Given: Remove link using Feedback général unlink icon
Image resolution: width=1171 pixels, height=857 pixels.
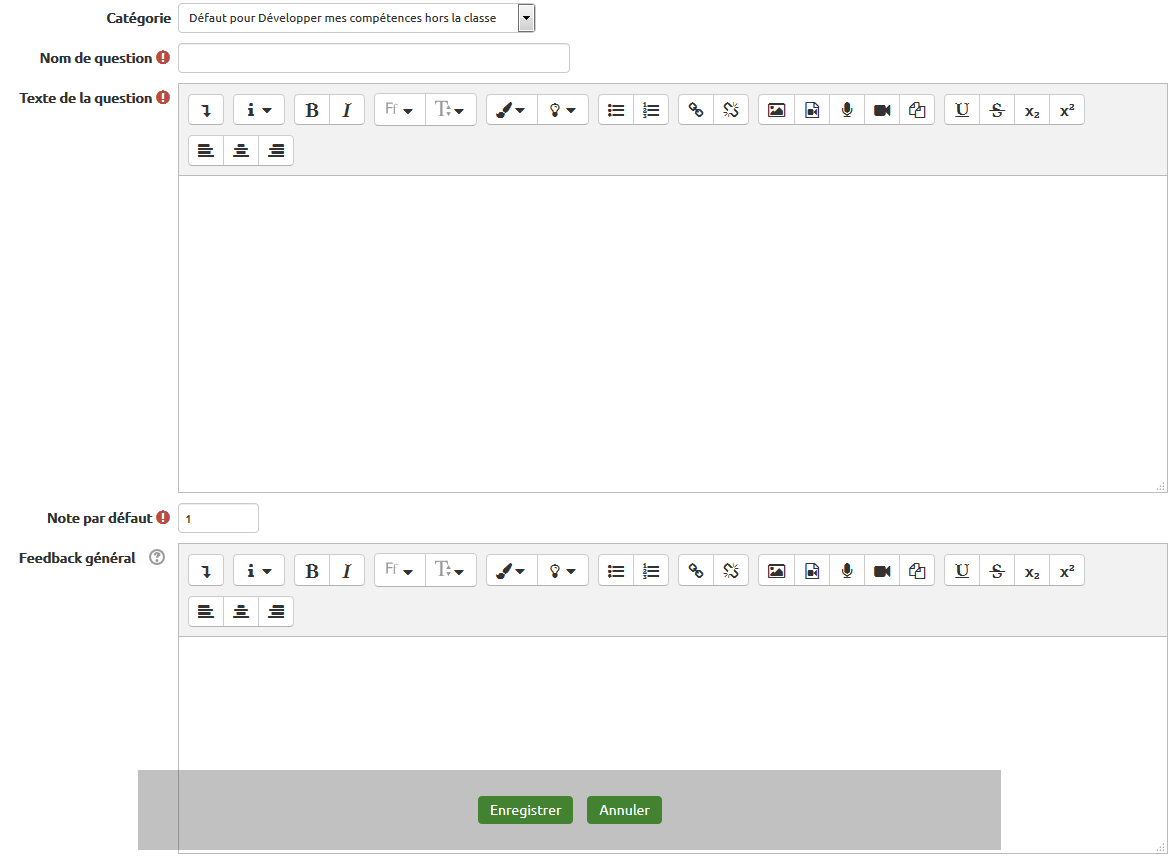Looking at the screenshot, I should (x=731, y=571).
